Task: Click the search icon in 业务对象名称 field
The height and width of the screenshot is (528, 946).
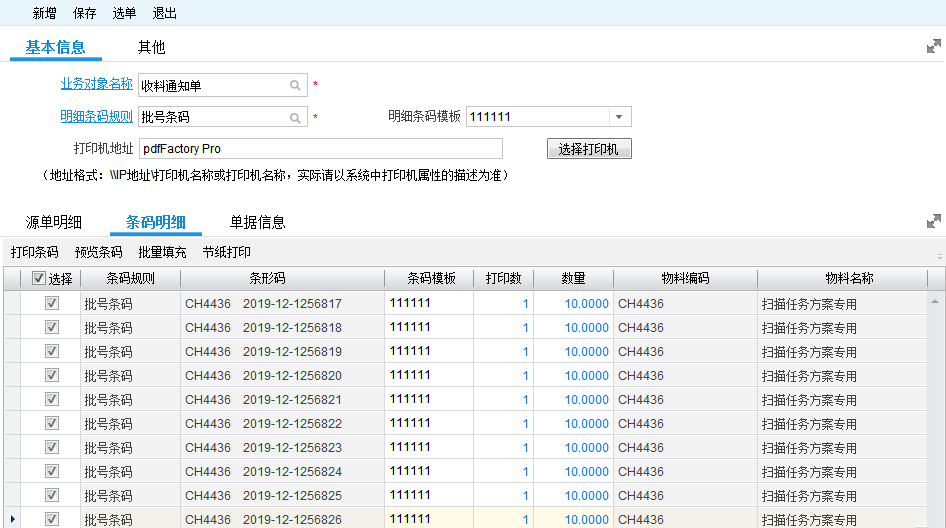Action: pos(295,86)
